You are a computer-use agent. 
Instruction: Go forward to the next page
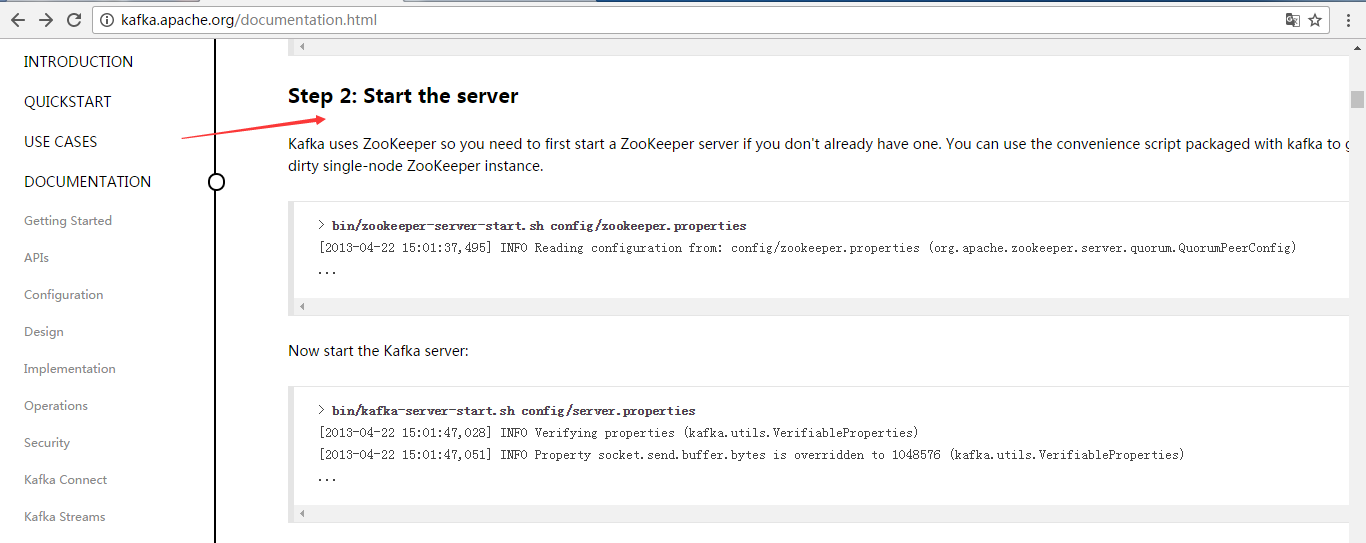pos(46,20)
